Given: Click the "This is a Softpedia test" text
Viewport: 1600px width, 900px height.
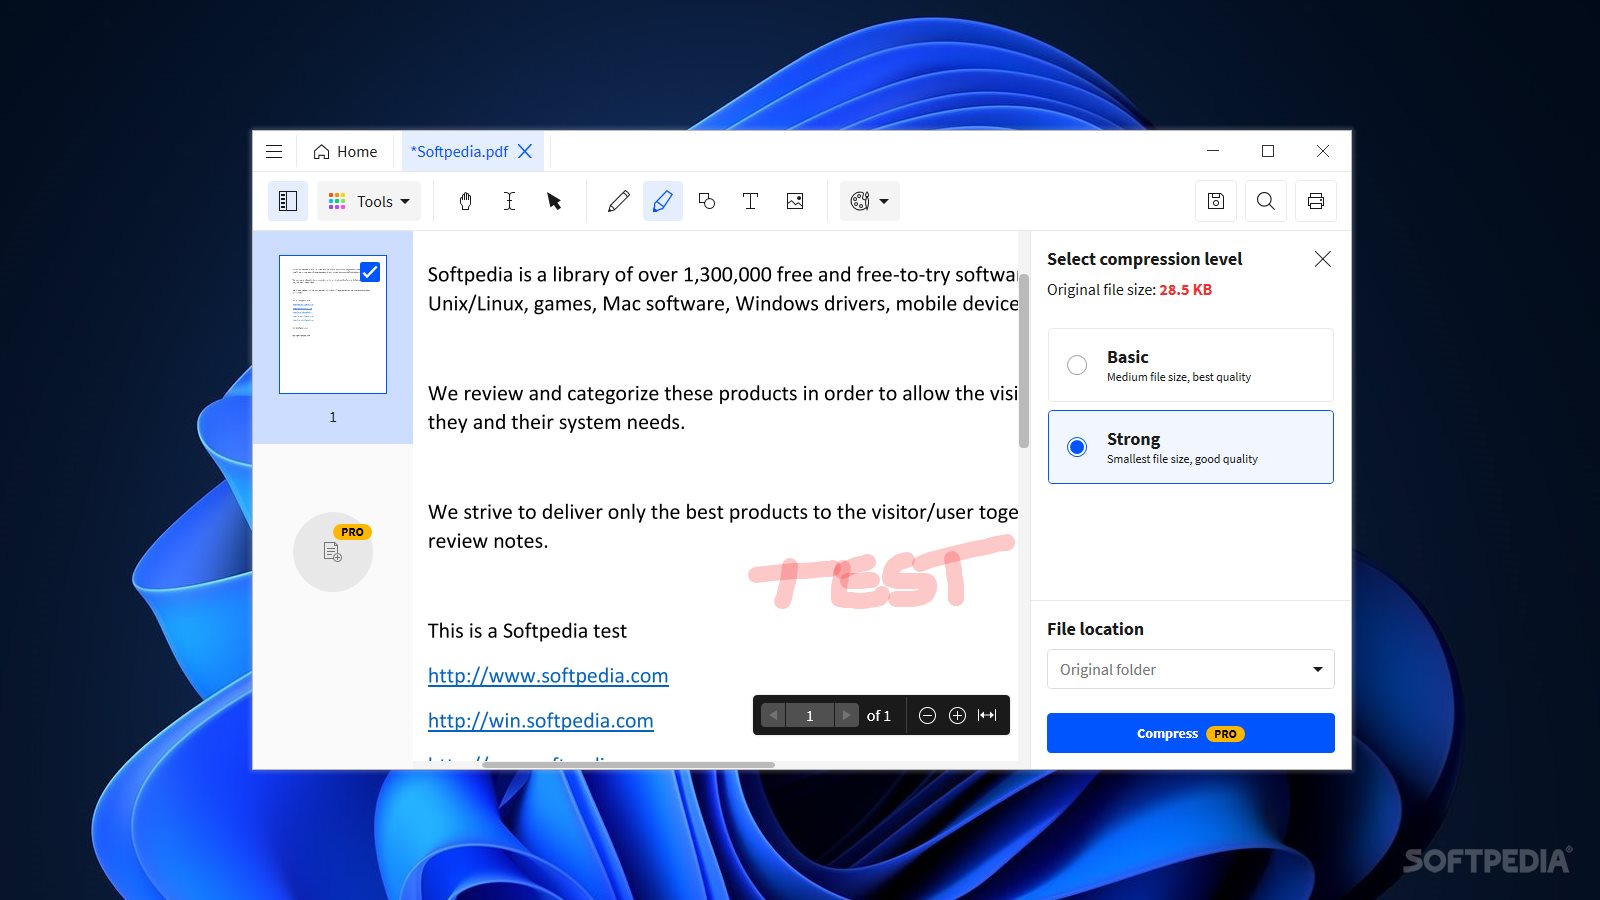Looking at the screenshot, I should click(x=527, y=631).
